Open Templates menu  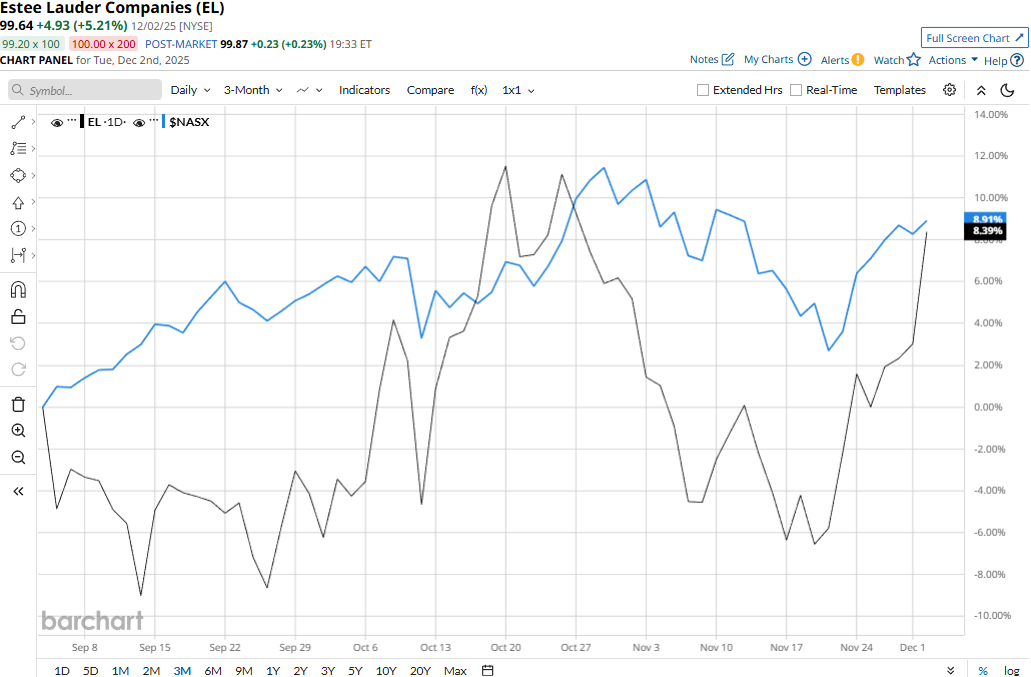(x=899, y=90)
